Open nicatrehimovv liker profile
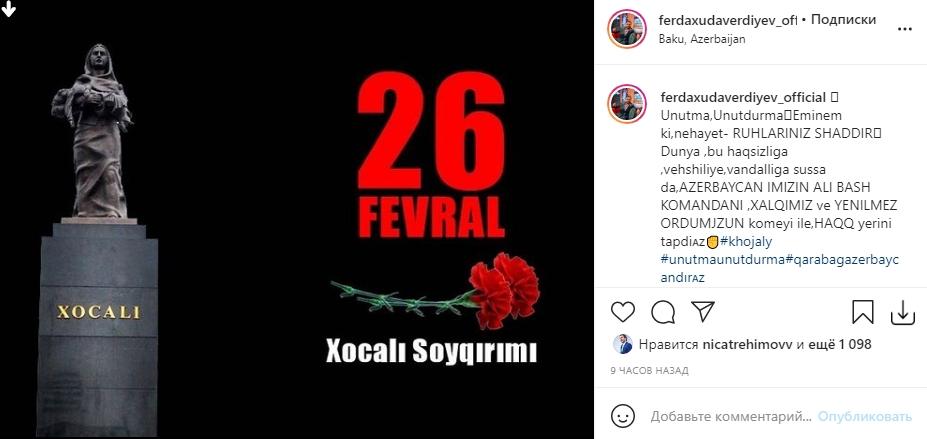This screenshot has width=927, height=439. [747, 344]
